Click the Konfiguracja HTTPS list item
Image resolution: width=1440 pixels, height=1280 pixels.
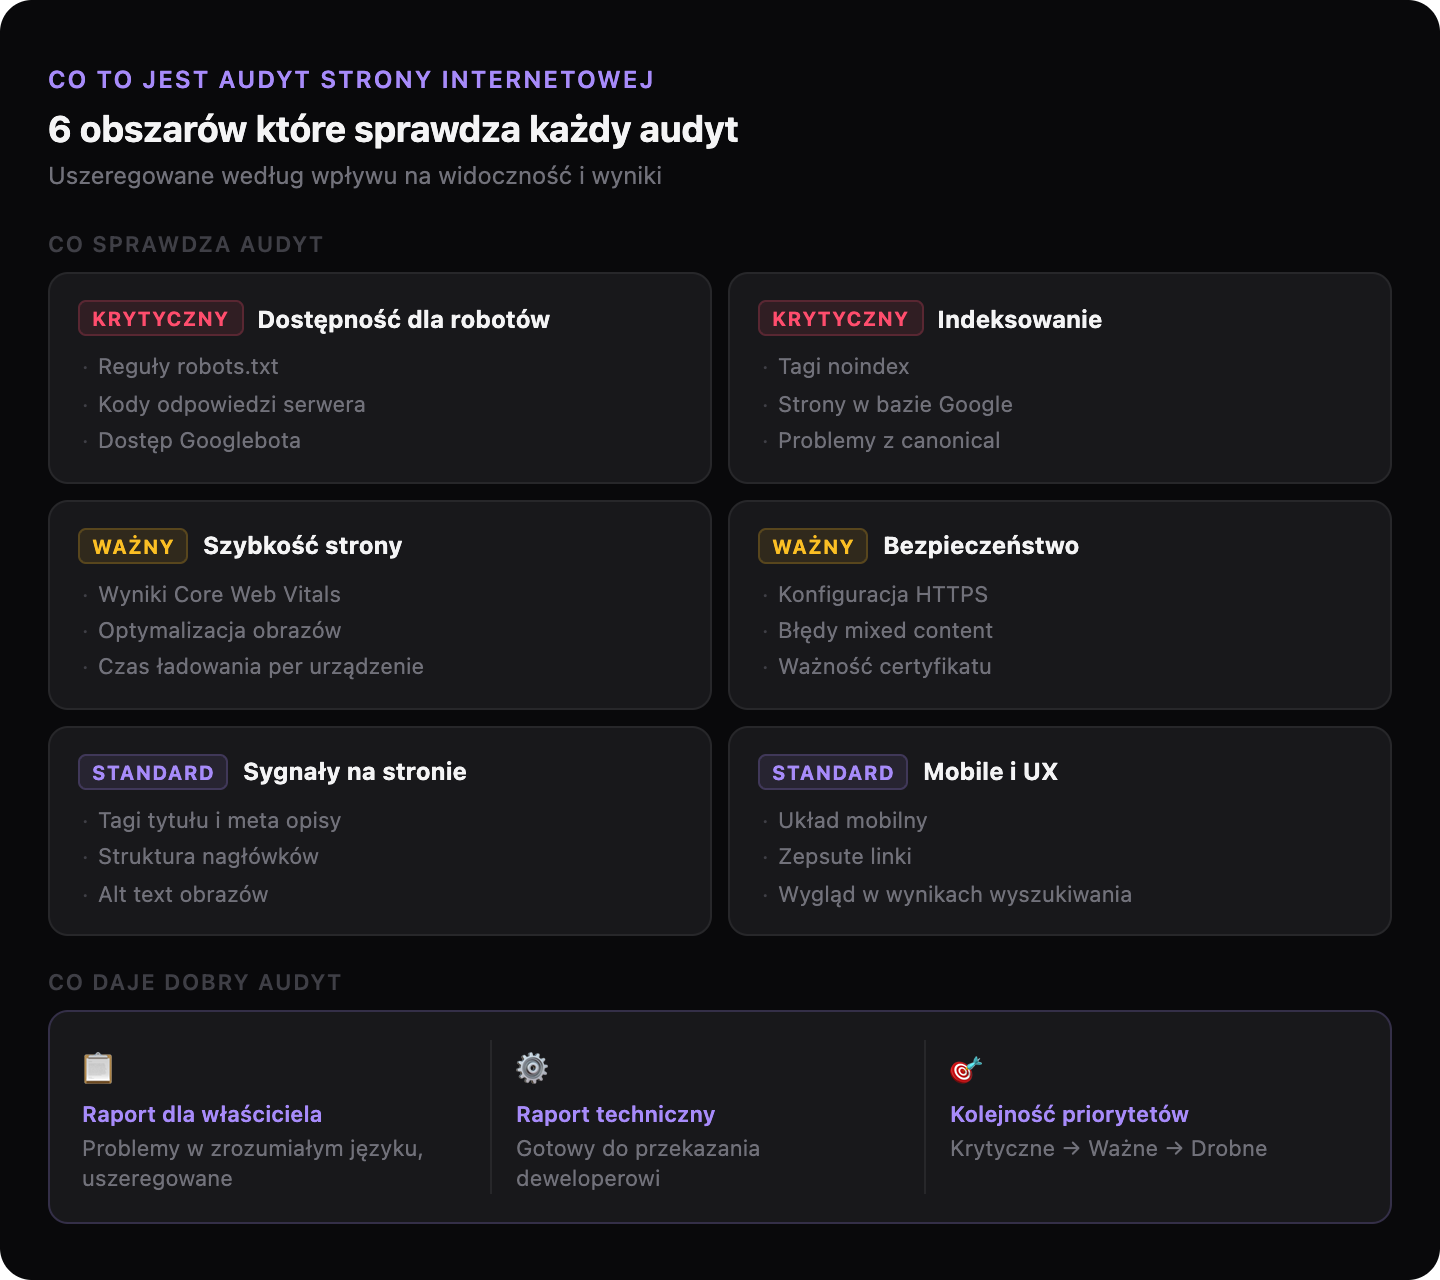tap(883, 594)
